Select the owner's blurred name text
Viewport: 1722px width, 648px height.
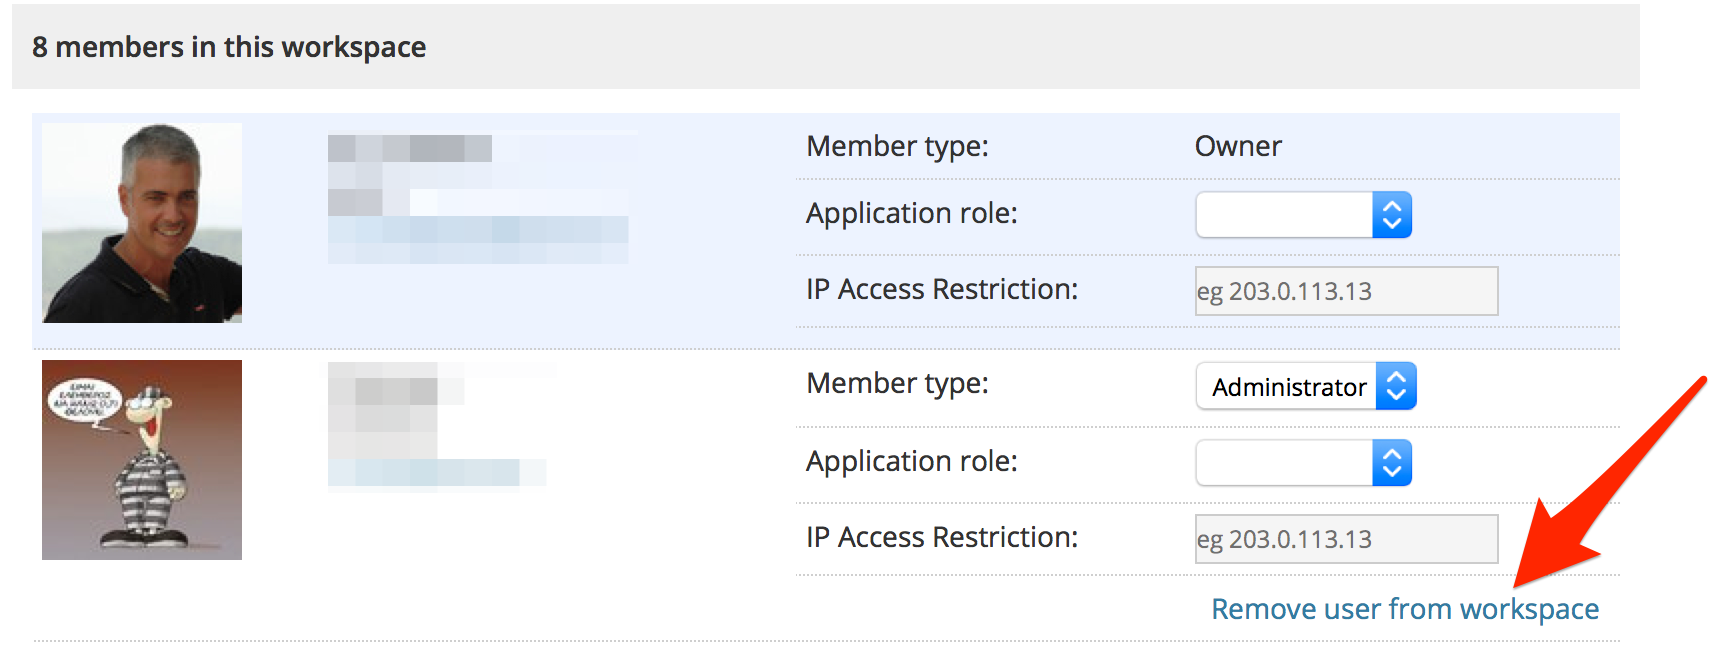[x=410, y=149]
